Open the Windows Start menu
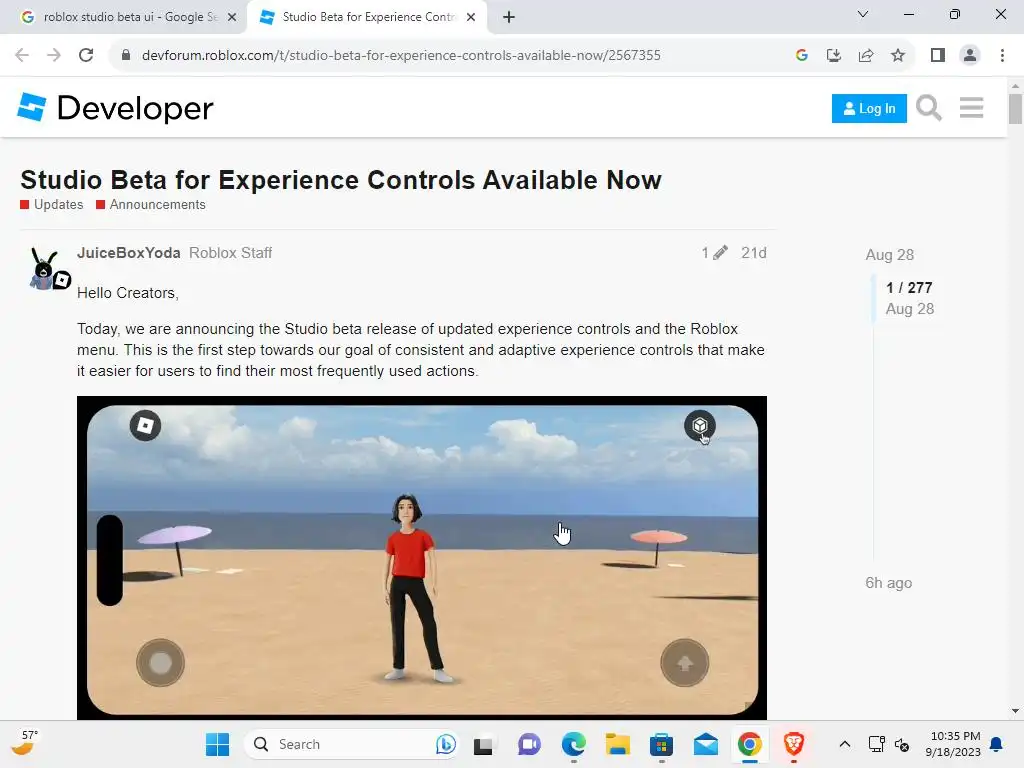The height and width of the screenshot is (768, 1024). (x=217, y=744)
